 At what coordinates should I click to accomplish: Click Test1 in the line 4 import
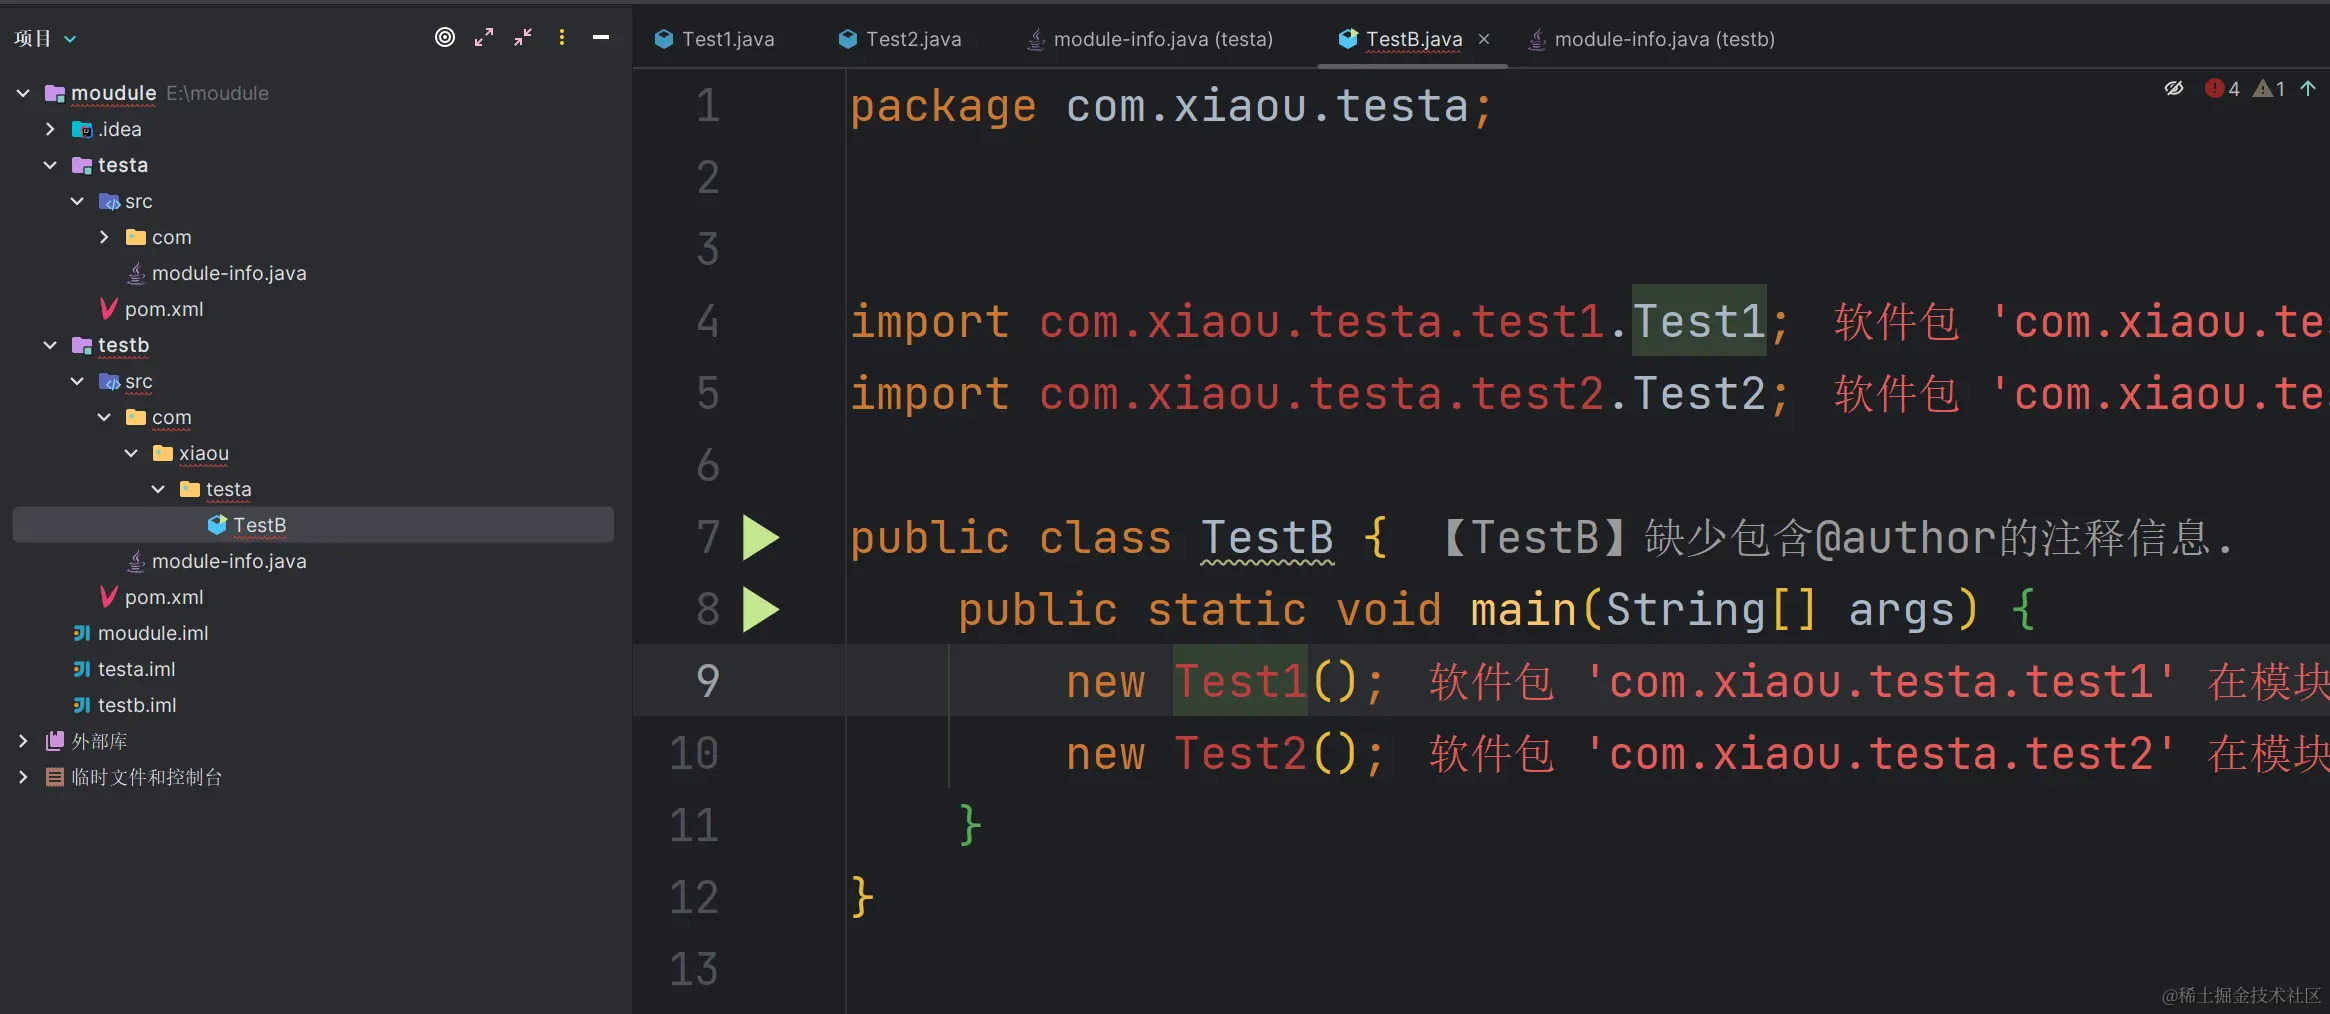pyautogui.click(x=1699, y=322)
